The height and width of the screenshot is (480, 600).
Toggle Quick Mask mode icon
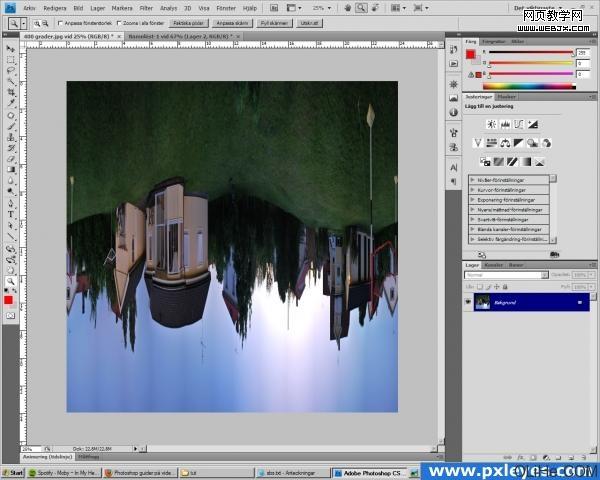click(10, 316)
